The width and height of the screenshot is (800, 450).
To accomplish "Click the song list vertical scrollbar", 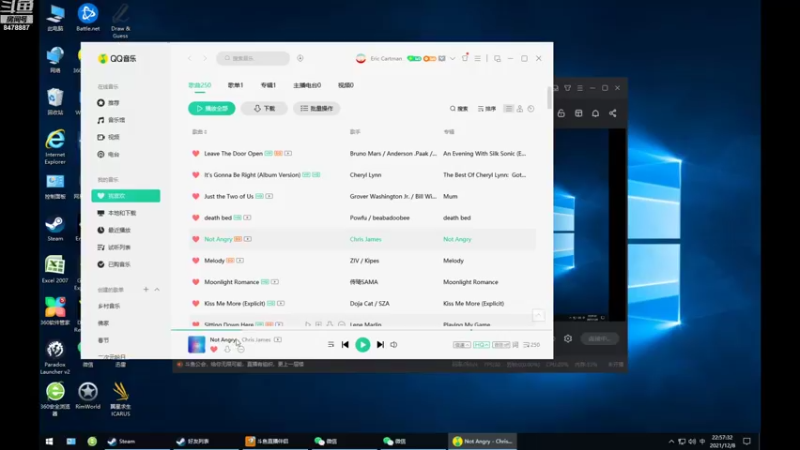I will tap(549, 97).
